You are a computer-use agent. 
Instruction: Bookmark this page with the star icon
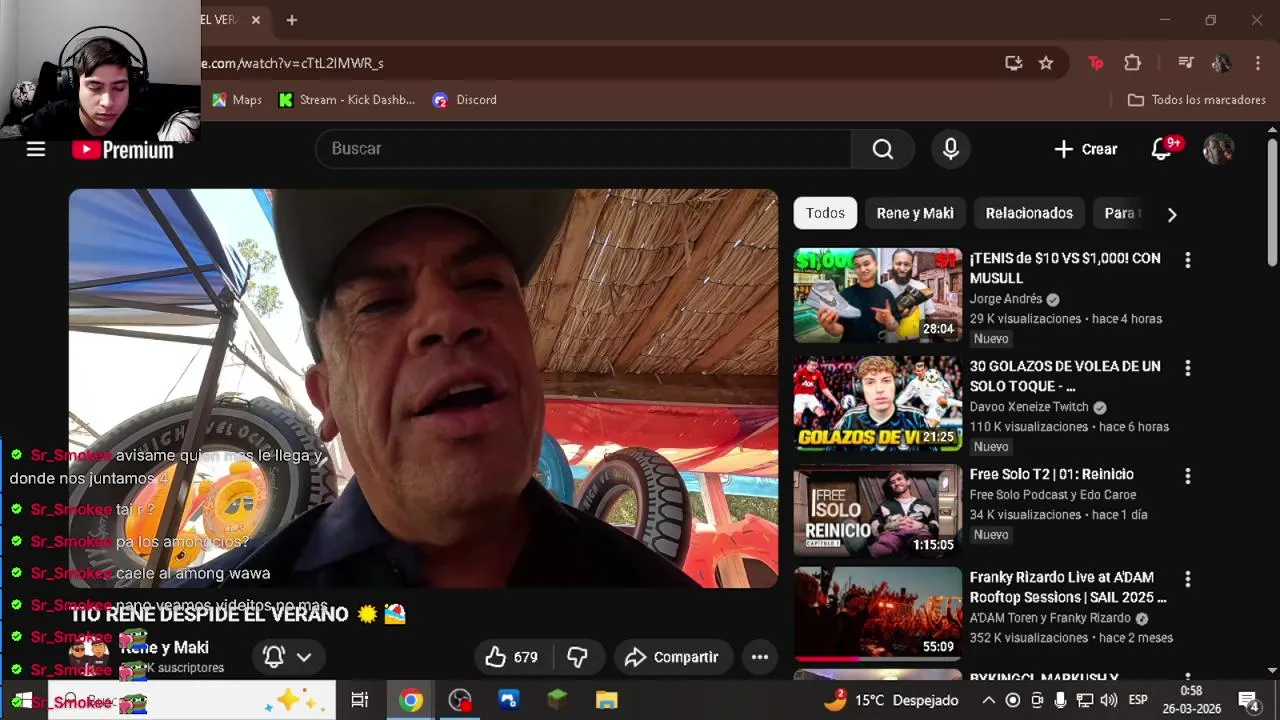1046,63
